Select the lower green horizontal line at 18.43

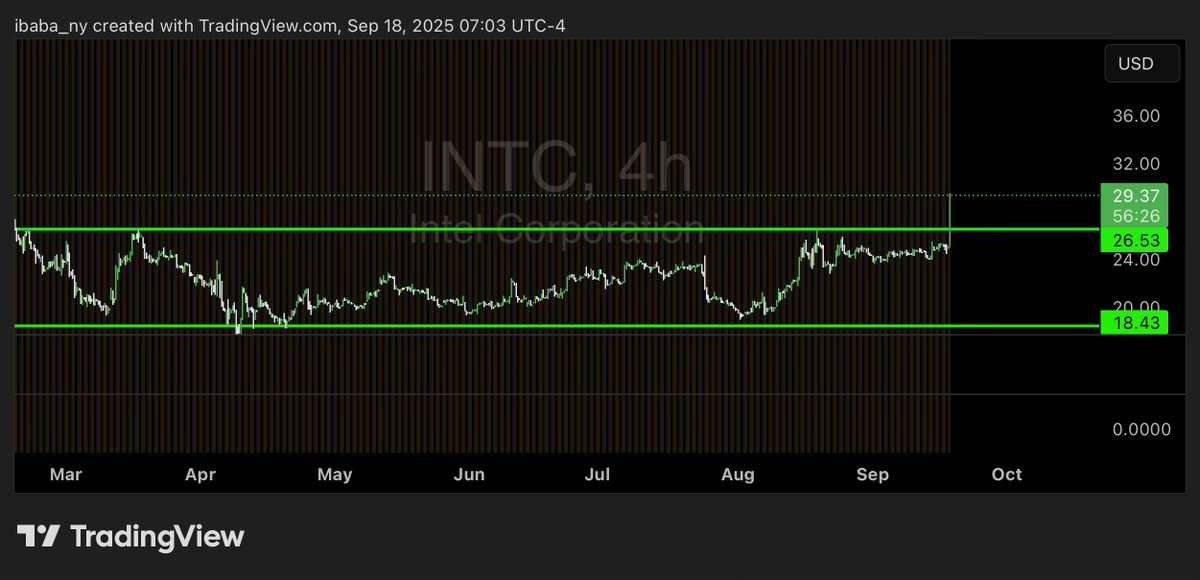556,326
